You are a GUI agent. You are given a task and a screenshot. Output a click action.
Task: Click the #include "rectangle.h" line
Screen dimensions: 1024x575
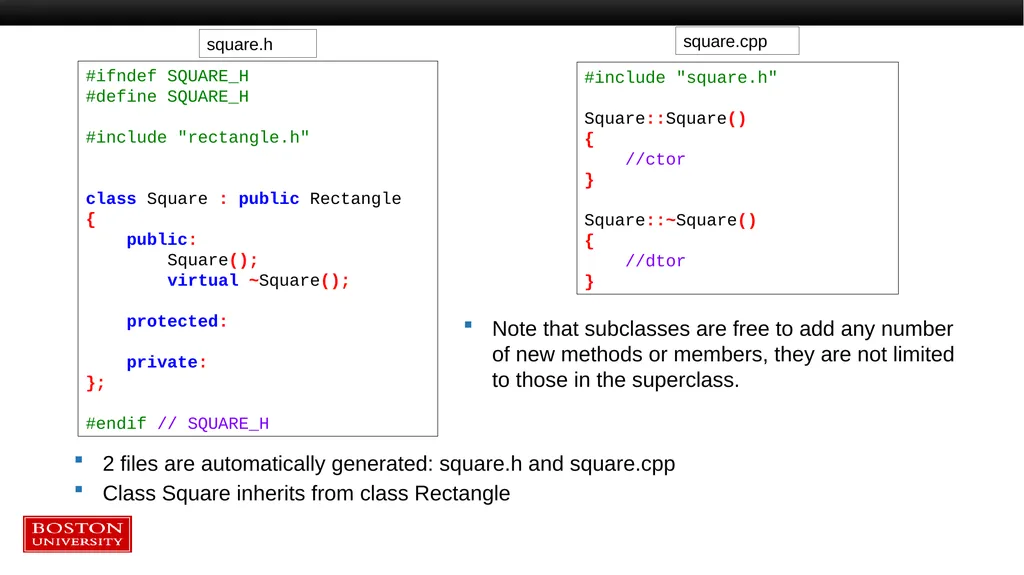(x=197, y=137)
